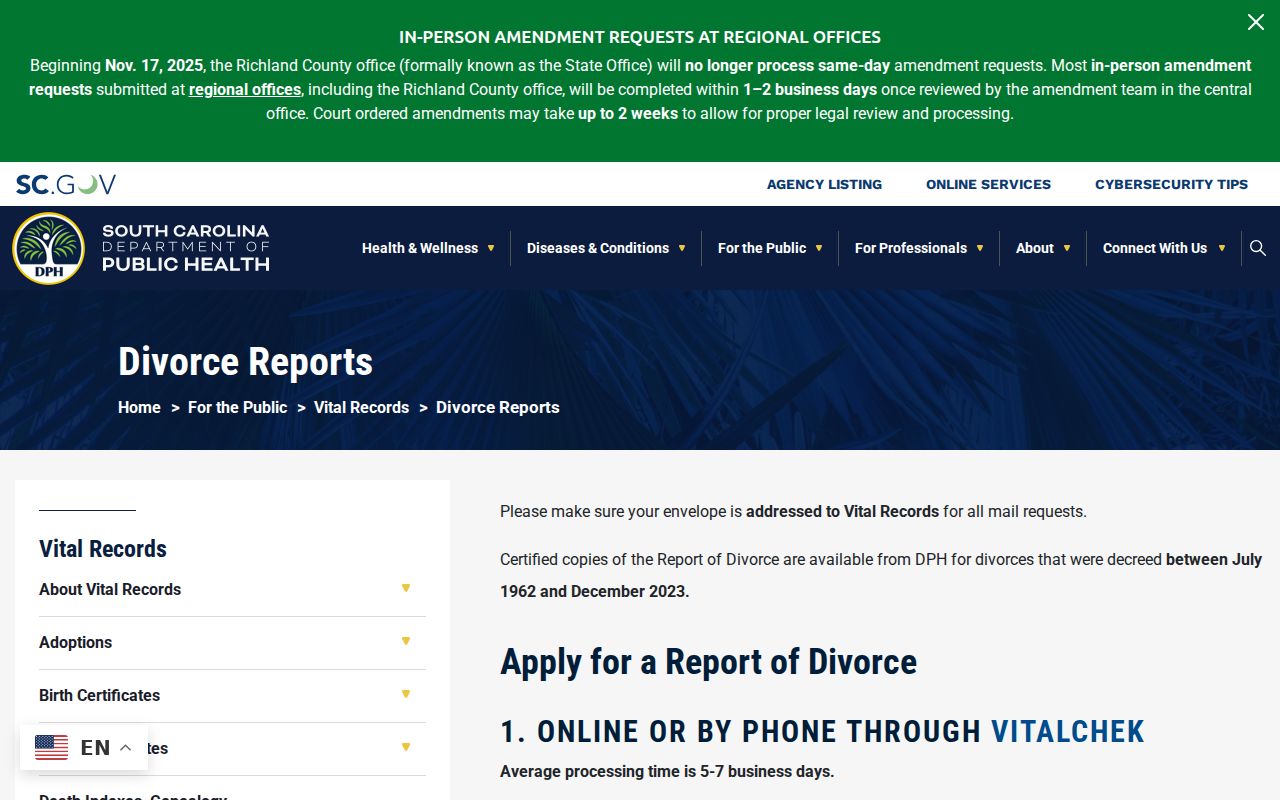Click the Divorce Reports breadcrumb text
1280x800 pixels.
click(497, 407)
